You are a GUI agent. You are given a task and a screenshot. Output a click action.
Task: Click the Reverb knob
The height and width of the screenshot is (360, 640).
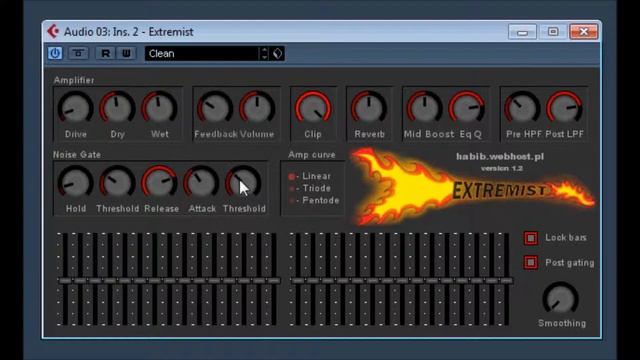tap(369, 108)
